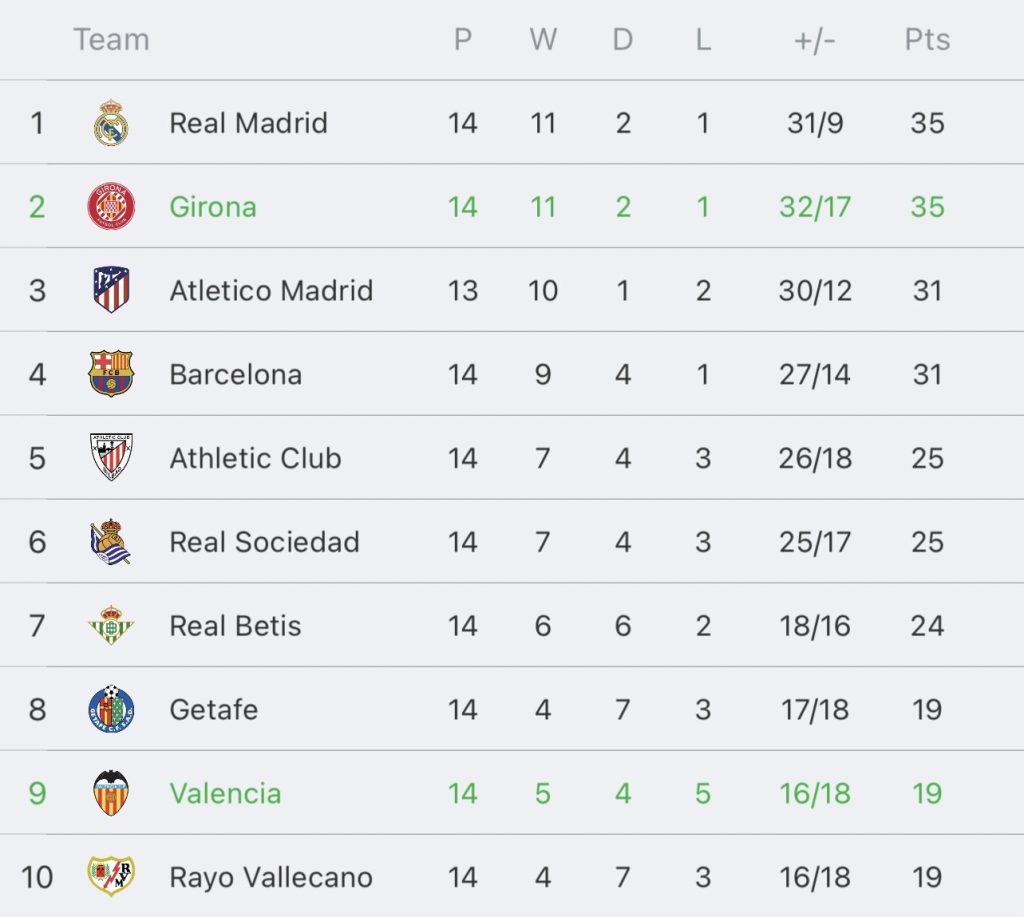Image resolution: width=1024 pixels, height=917 pixels.
Task: Select the Real Betis triangular logo
Action: point(111,625)
